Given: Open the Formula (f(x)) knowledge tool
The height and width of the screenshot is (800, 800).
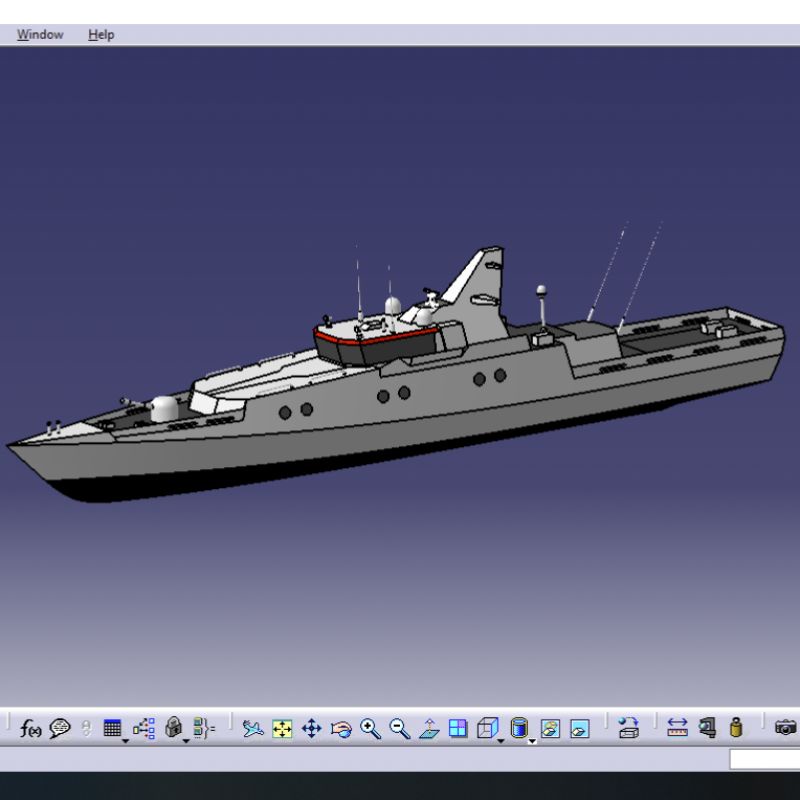Looking at the screenshot, I should (x=28, y=728).
